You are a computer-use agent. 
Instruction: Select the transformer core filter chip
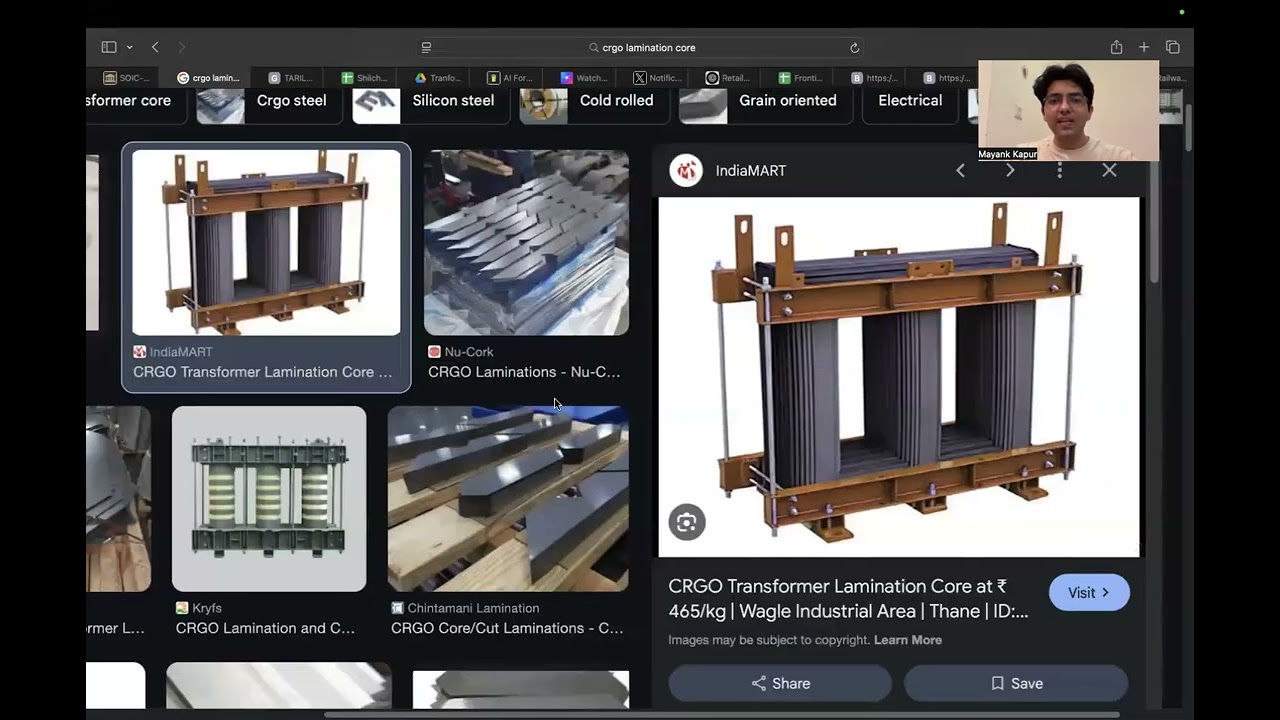(x=135, y=101)
